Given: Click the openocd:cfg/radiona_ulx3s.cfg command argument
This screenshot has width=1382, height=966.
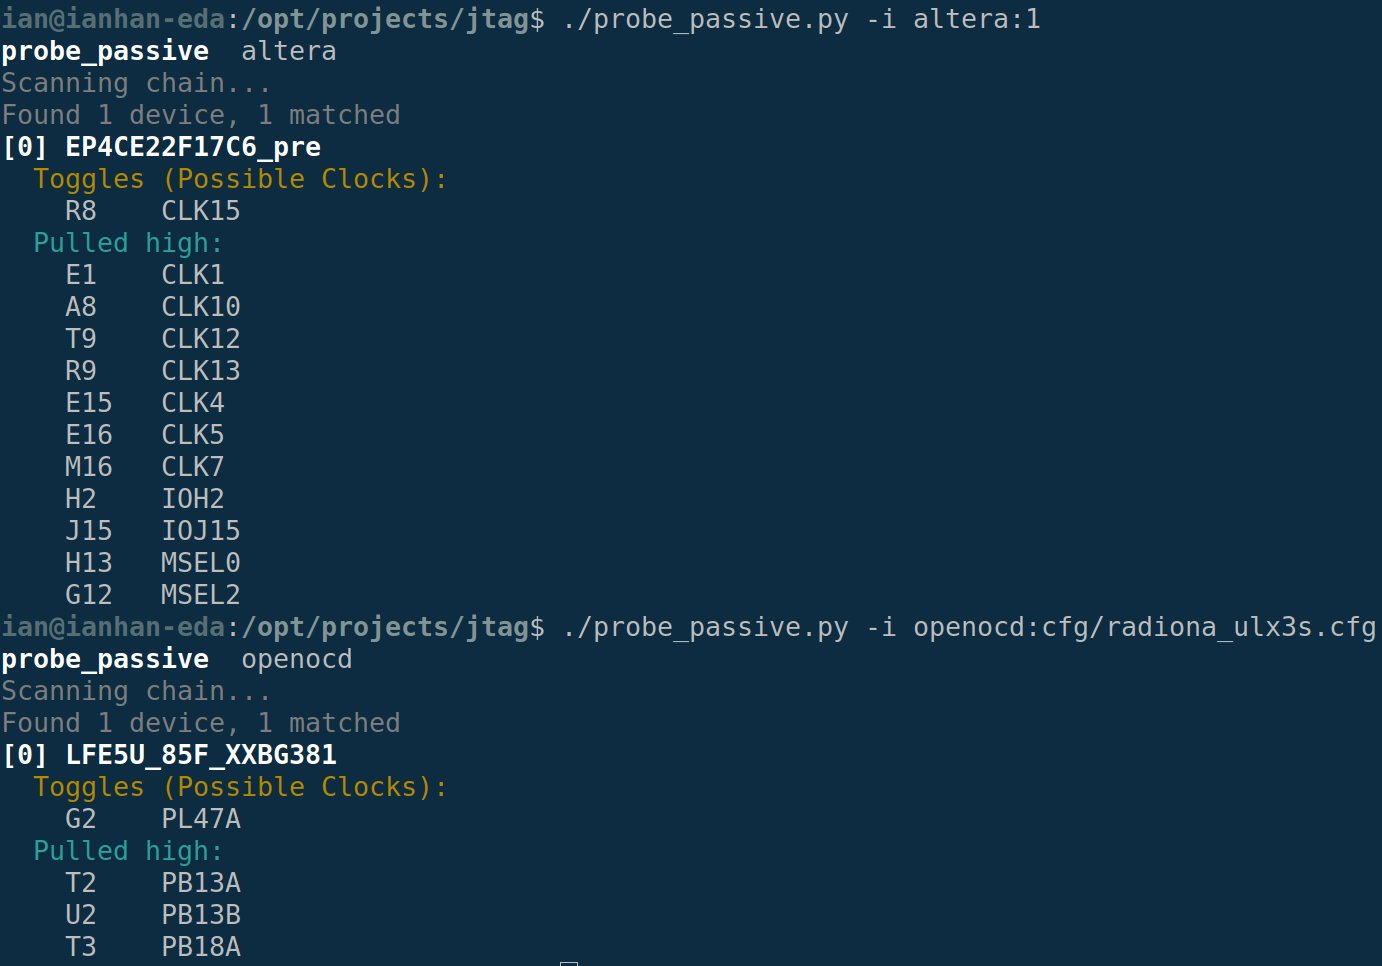Looking at the screenshot, I should [1144, 627].
